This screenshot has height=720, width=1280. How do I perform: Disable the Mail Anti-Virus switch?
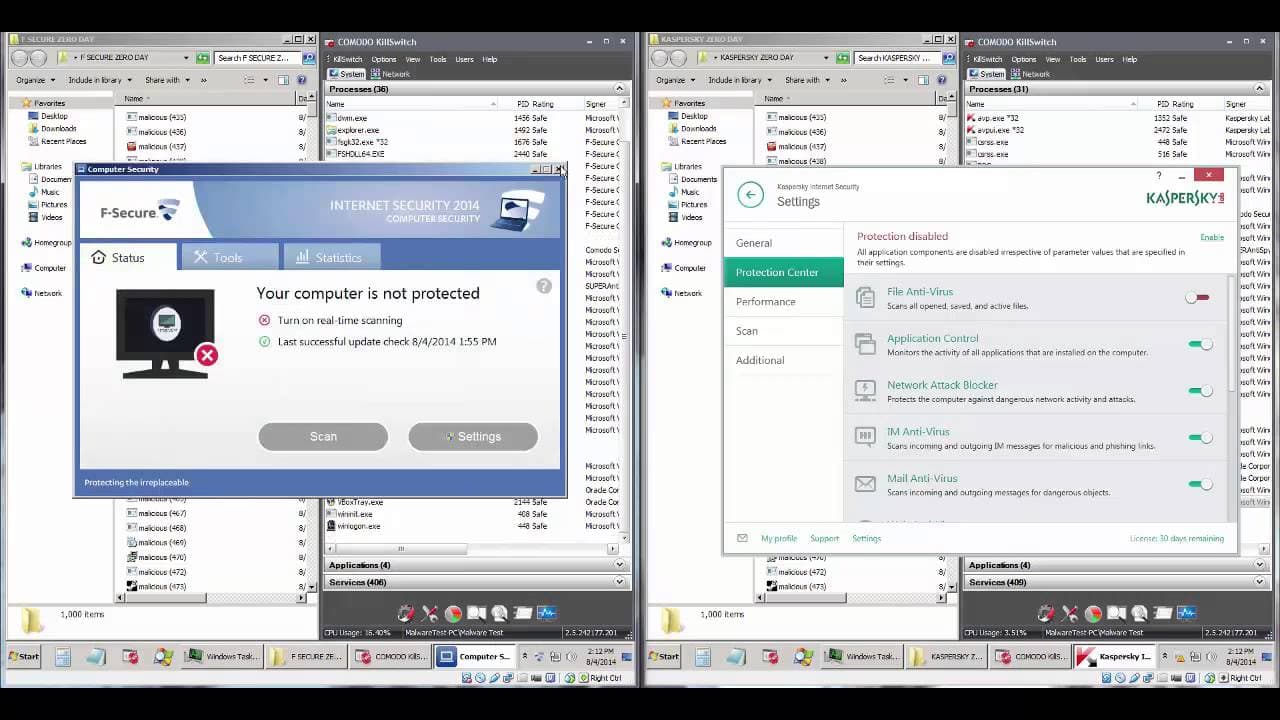pos(1200,484)
